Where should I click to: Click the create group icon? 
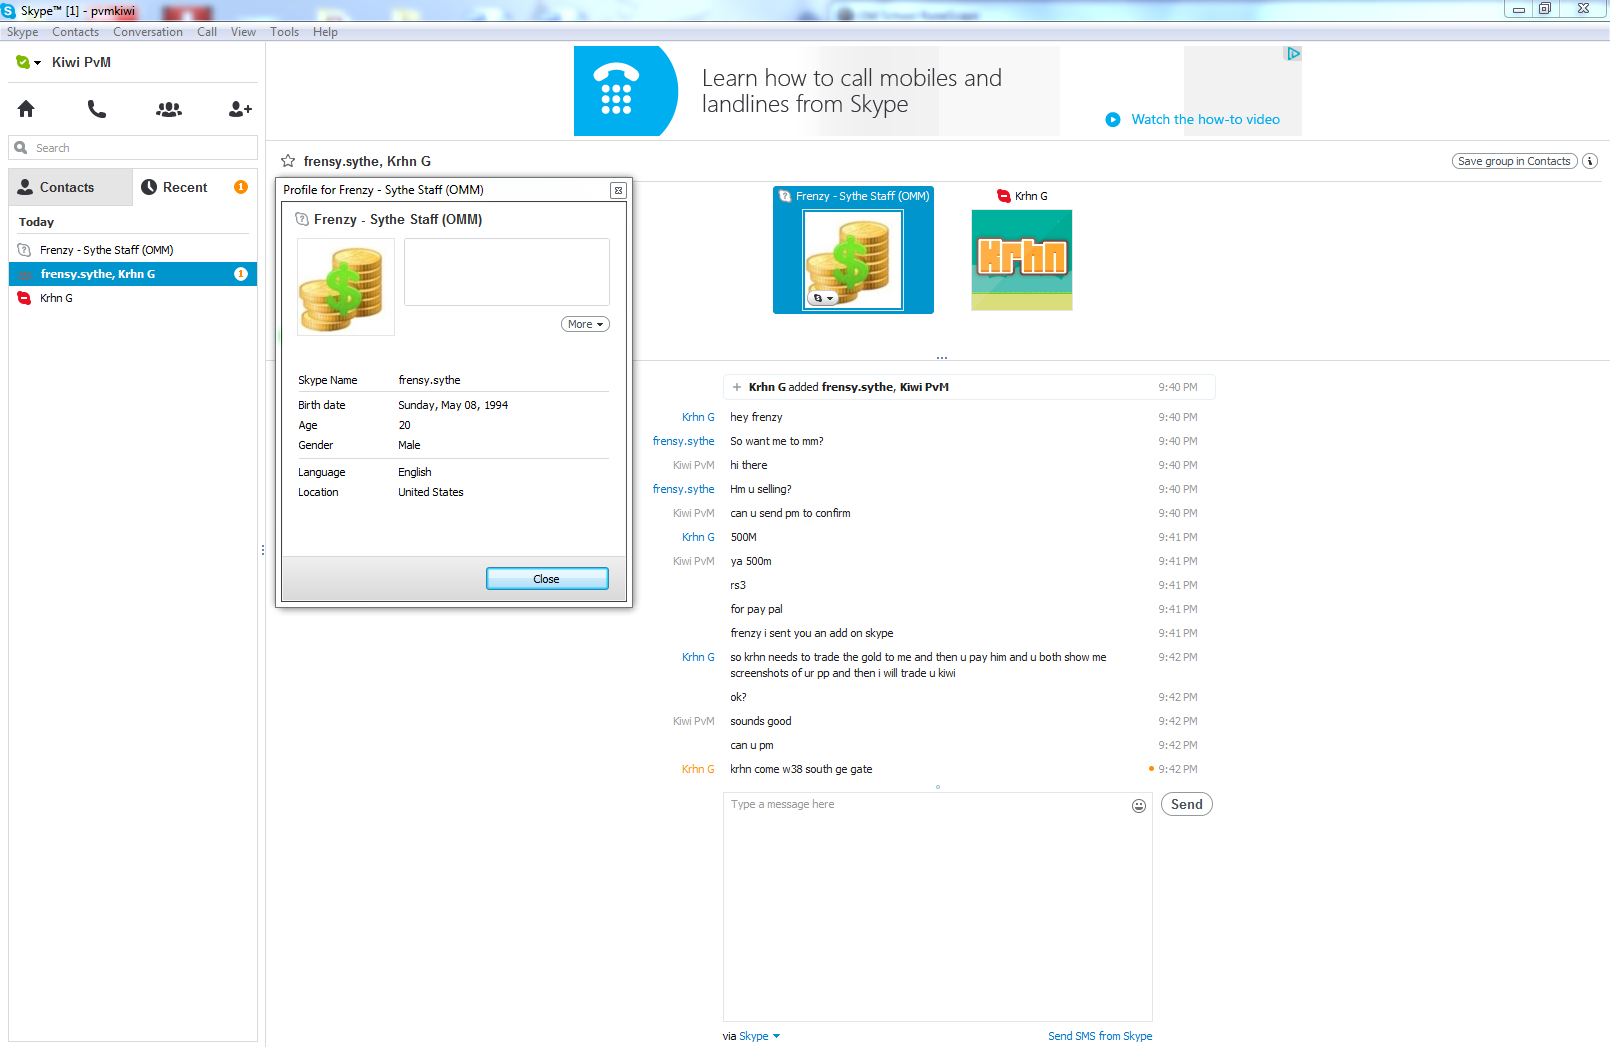coord(169,109)
